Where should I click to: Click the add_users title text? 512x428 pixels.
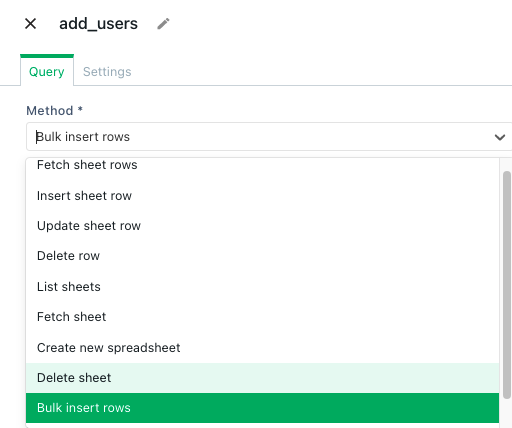click(98, 24)
